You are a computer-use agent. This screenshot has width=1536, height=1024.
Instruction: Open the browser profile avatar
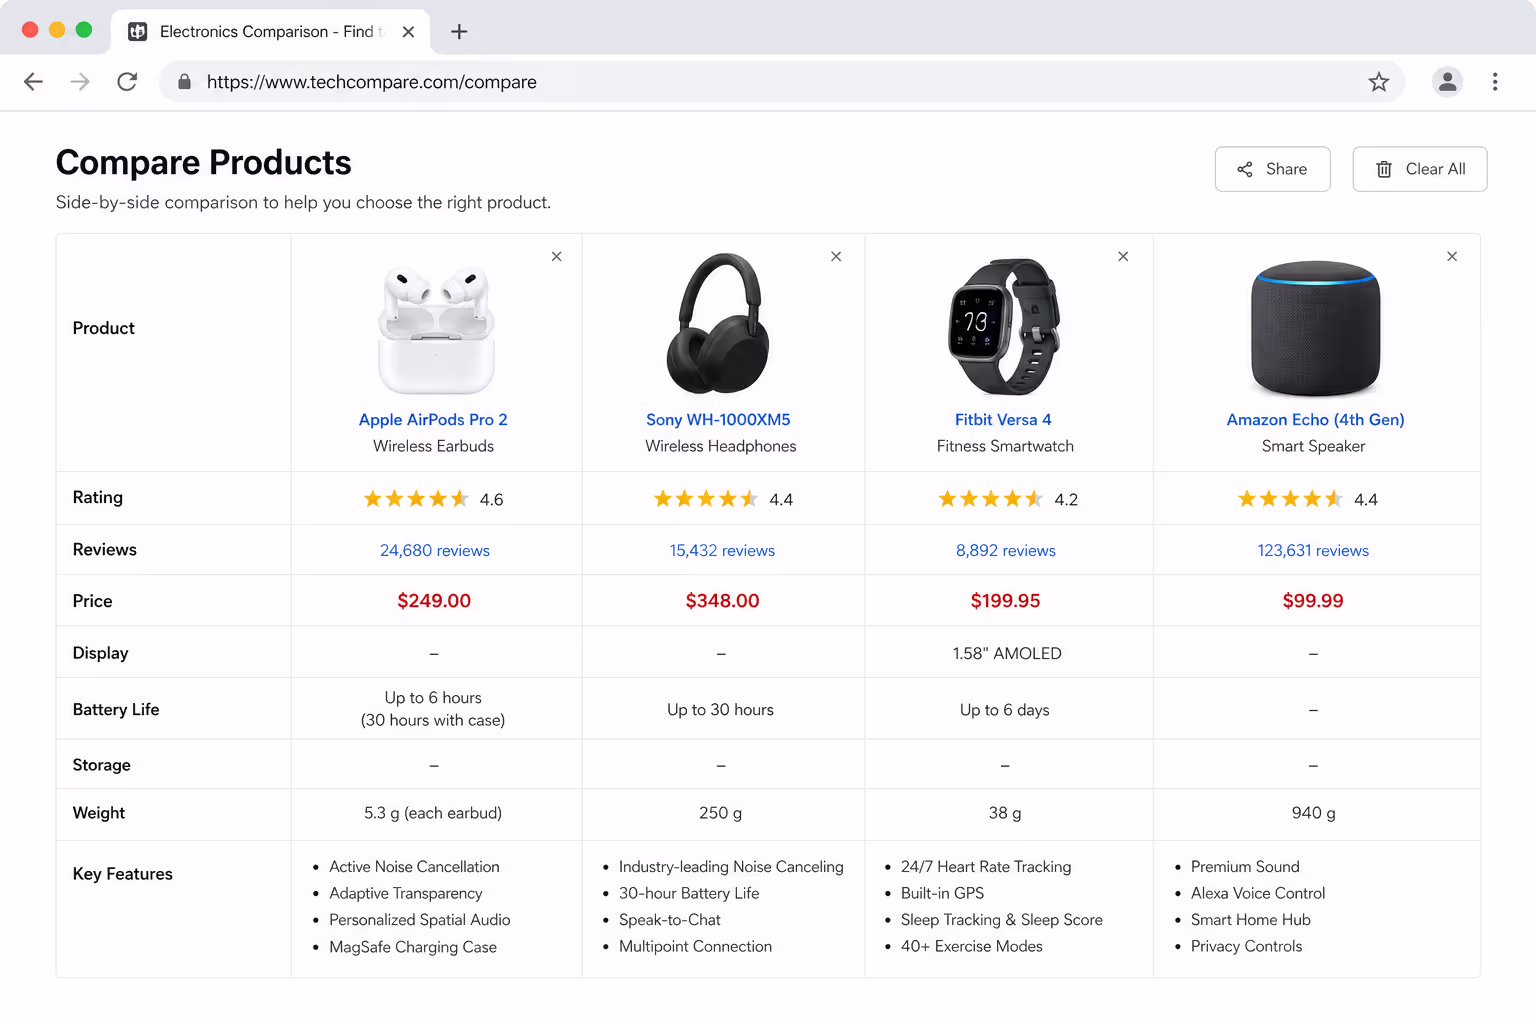[x=1447, y=82]
